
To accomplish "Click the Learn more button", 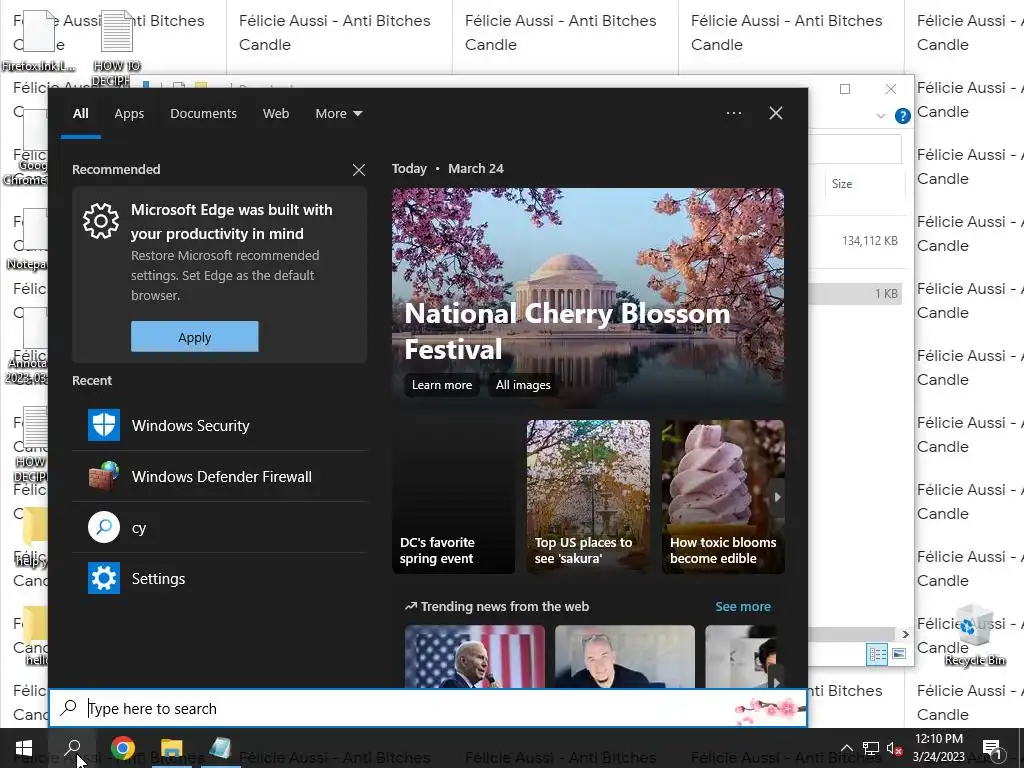I will (x=441, y=385).
